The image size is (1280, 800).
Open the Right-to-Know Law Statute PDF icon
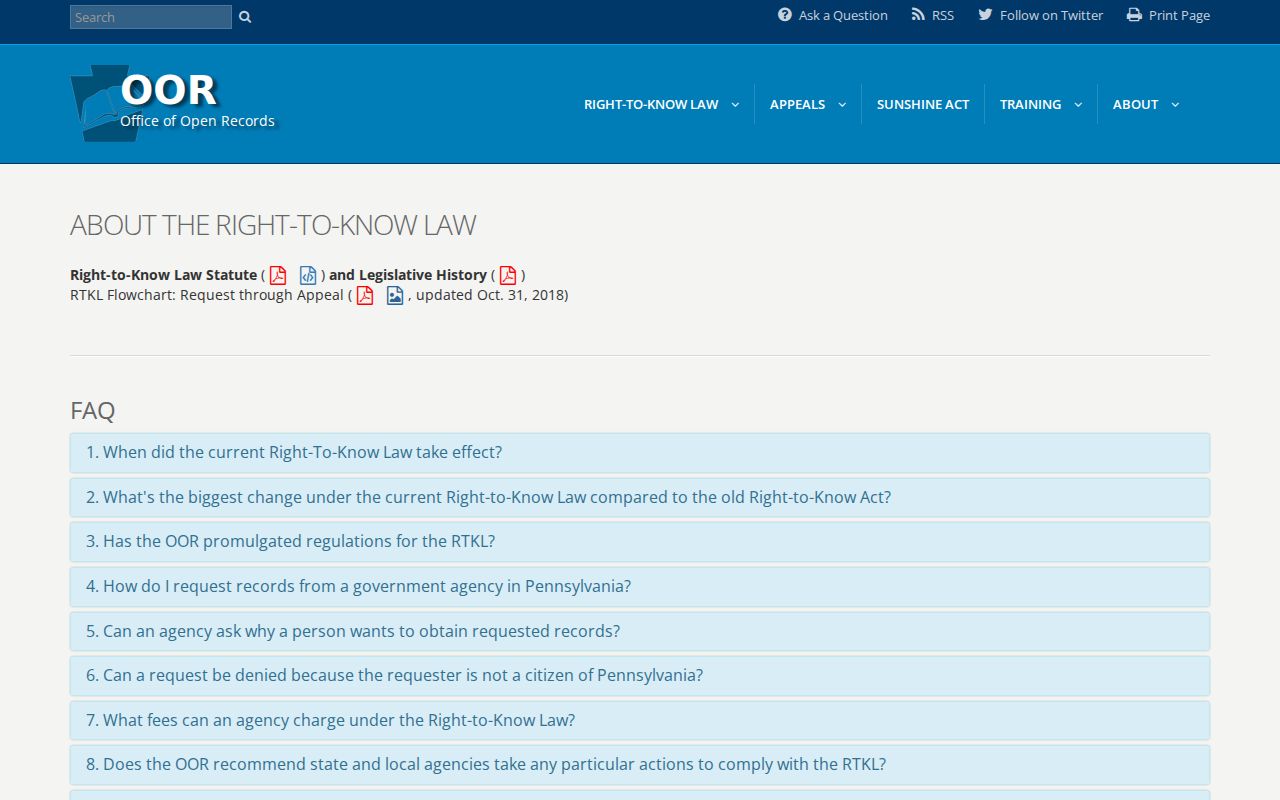pos(278,275)
